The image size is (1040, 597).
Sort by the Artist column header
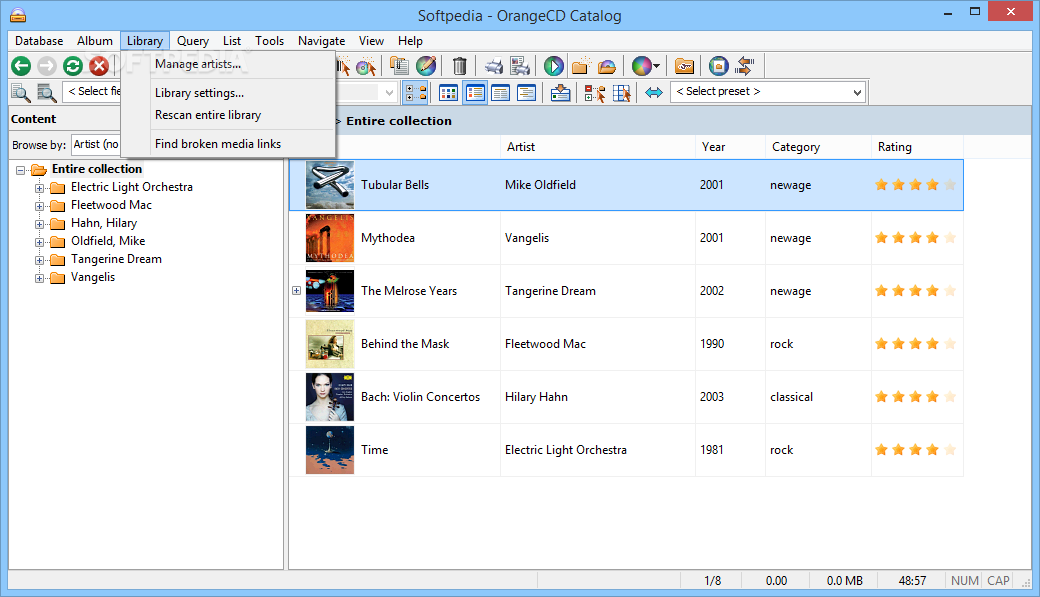tap(597, 147)
